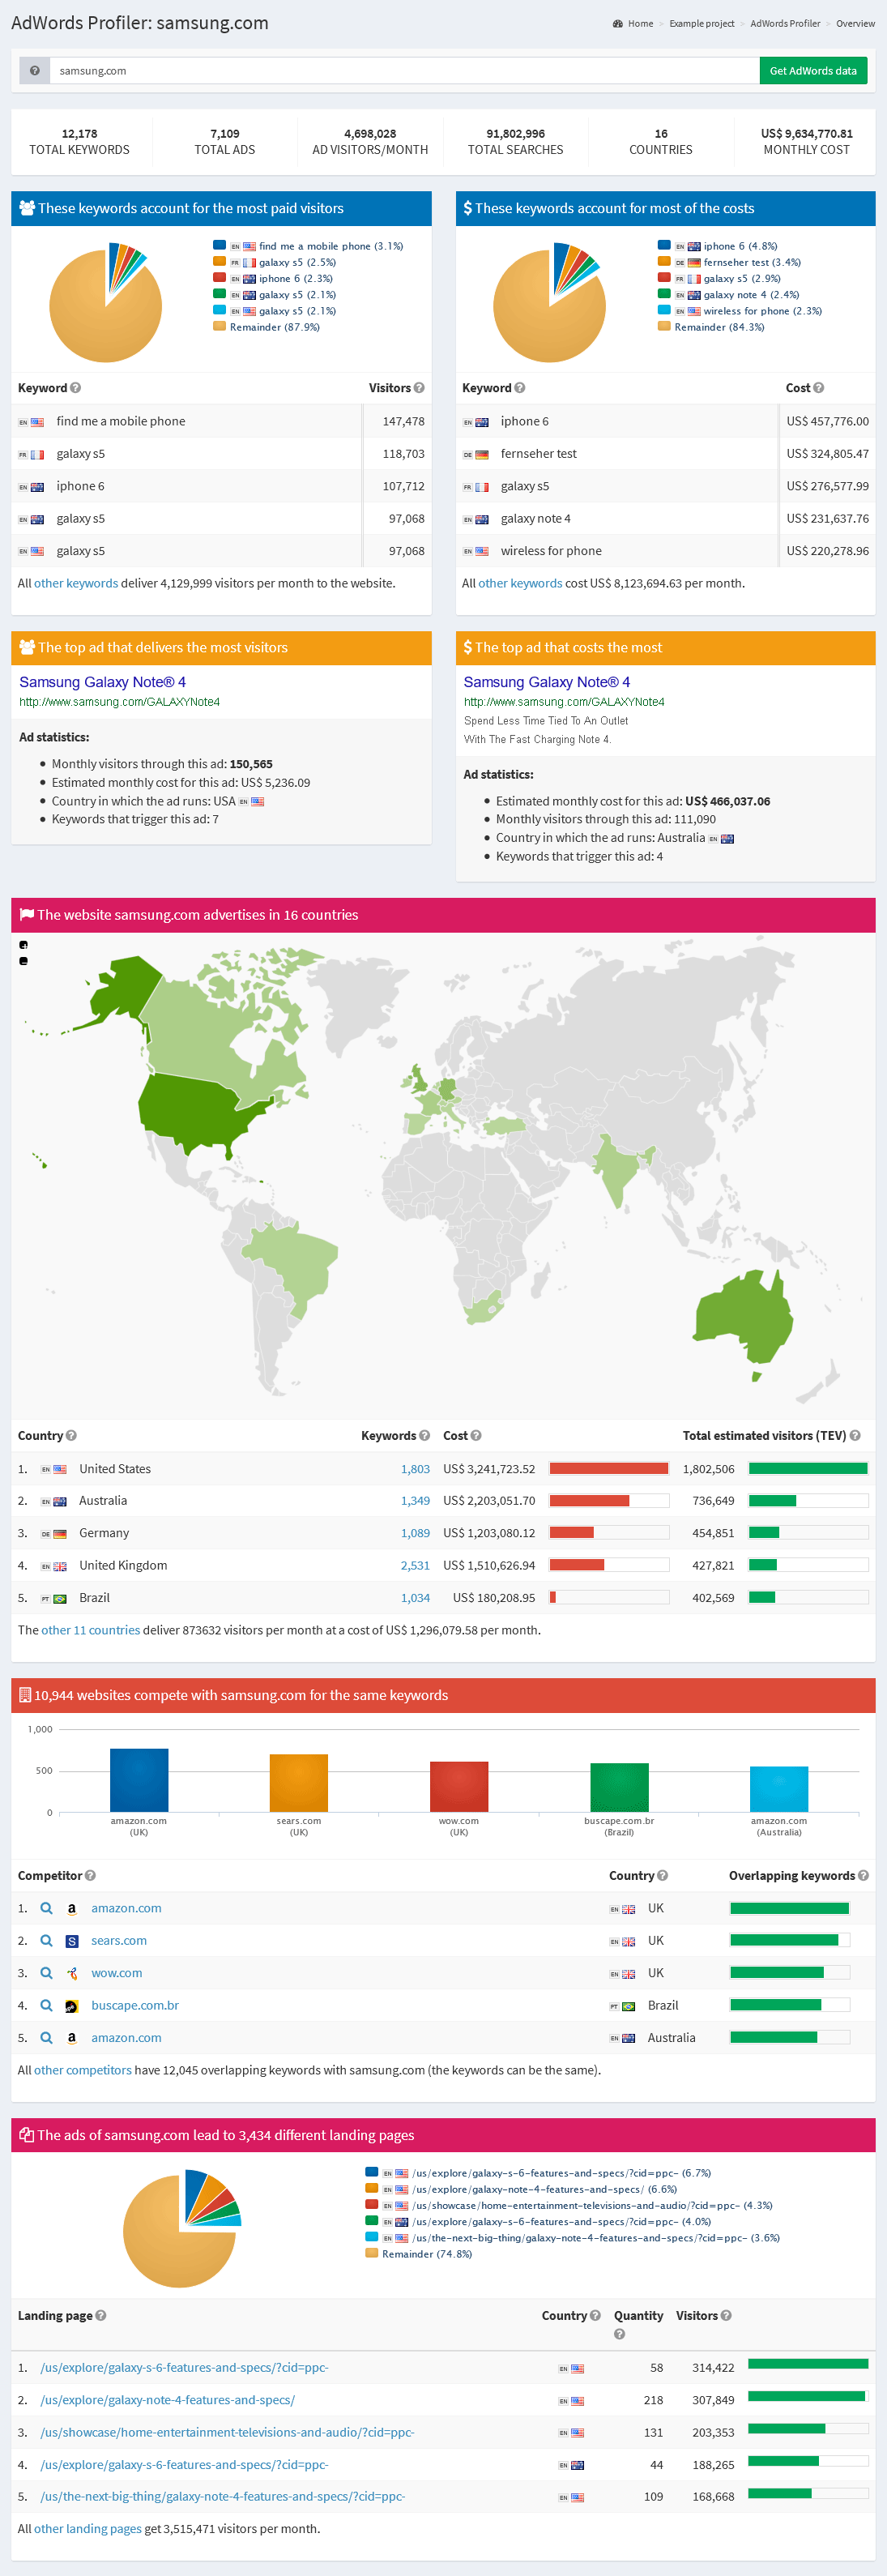This screenshot has height=2576, width=887.
Task: Open landing page /us/showcase/home-entertainment-televisions-and-audio/
Action: coord(227,2432)
